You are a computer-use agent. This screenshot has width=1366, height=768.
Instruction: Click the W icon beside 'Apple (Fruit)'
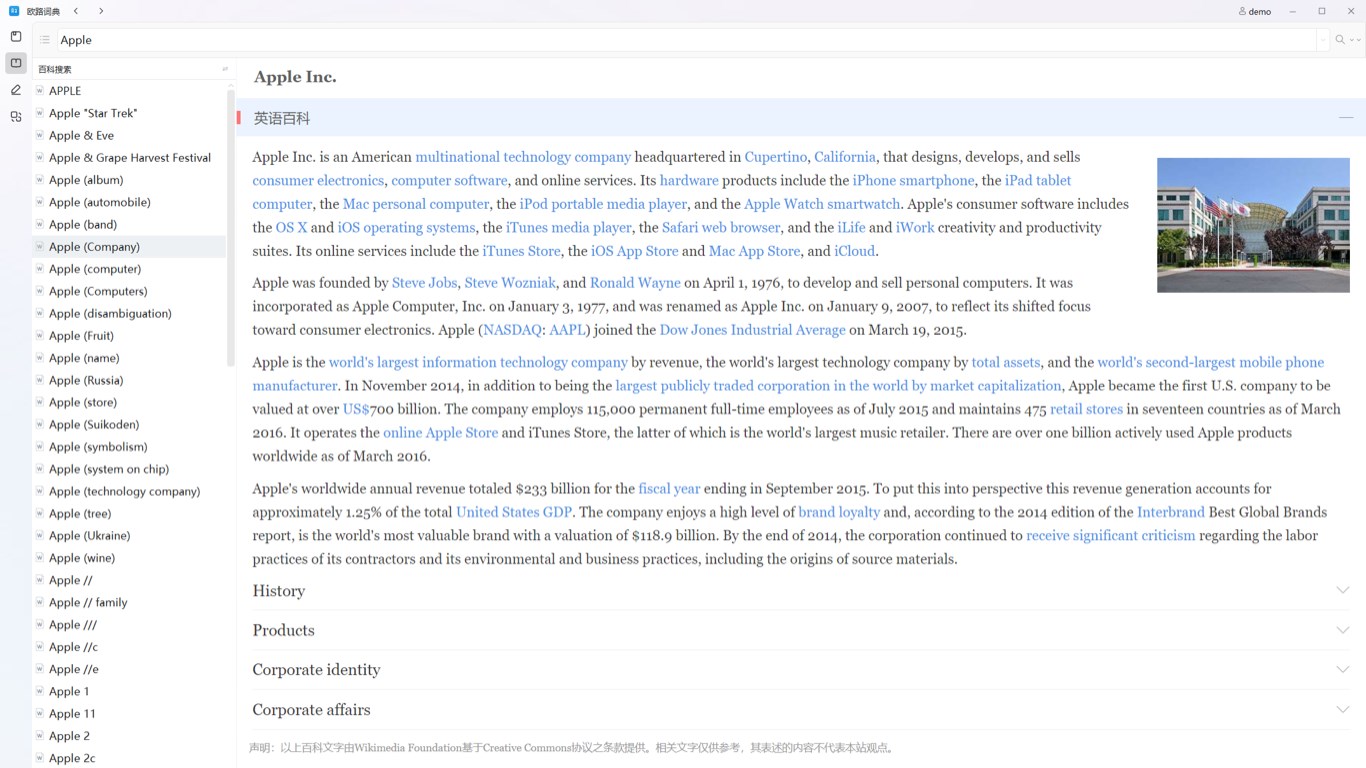pyautogui.click(x=38, y=335)
